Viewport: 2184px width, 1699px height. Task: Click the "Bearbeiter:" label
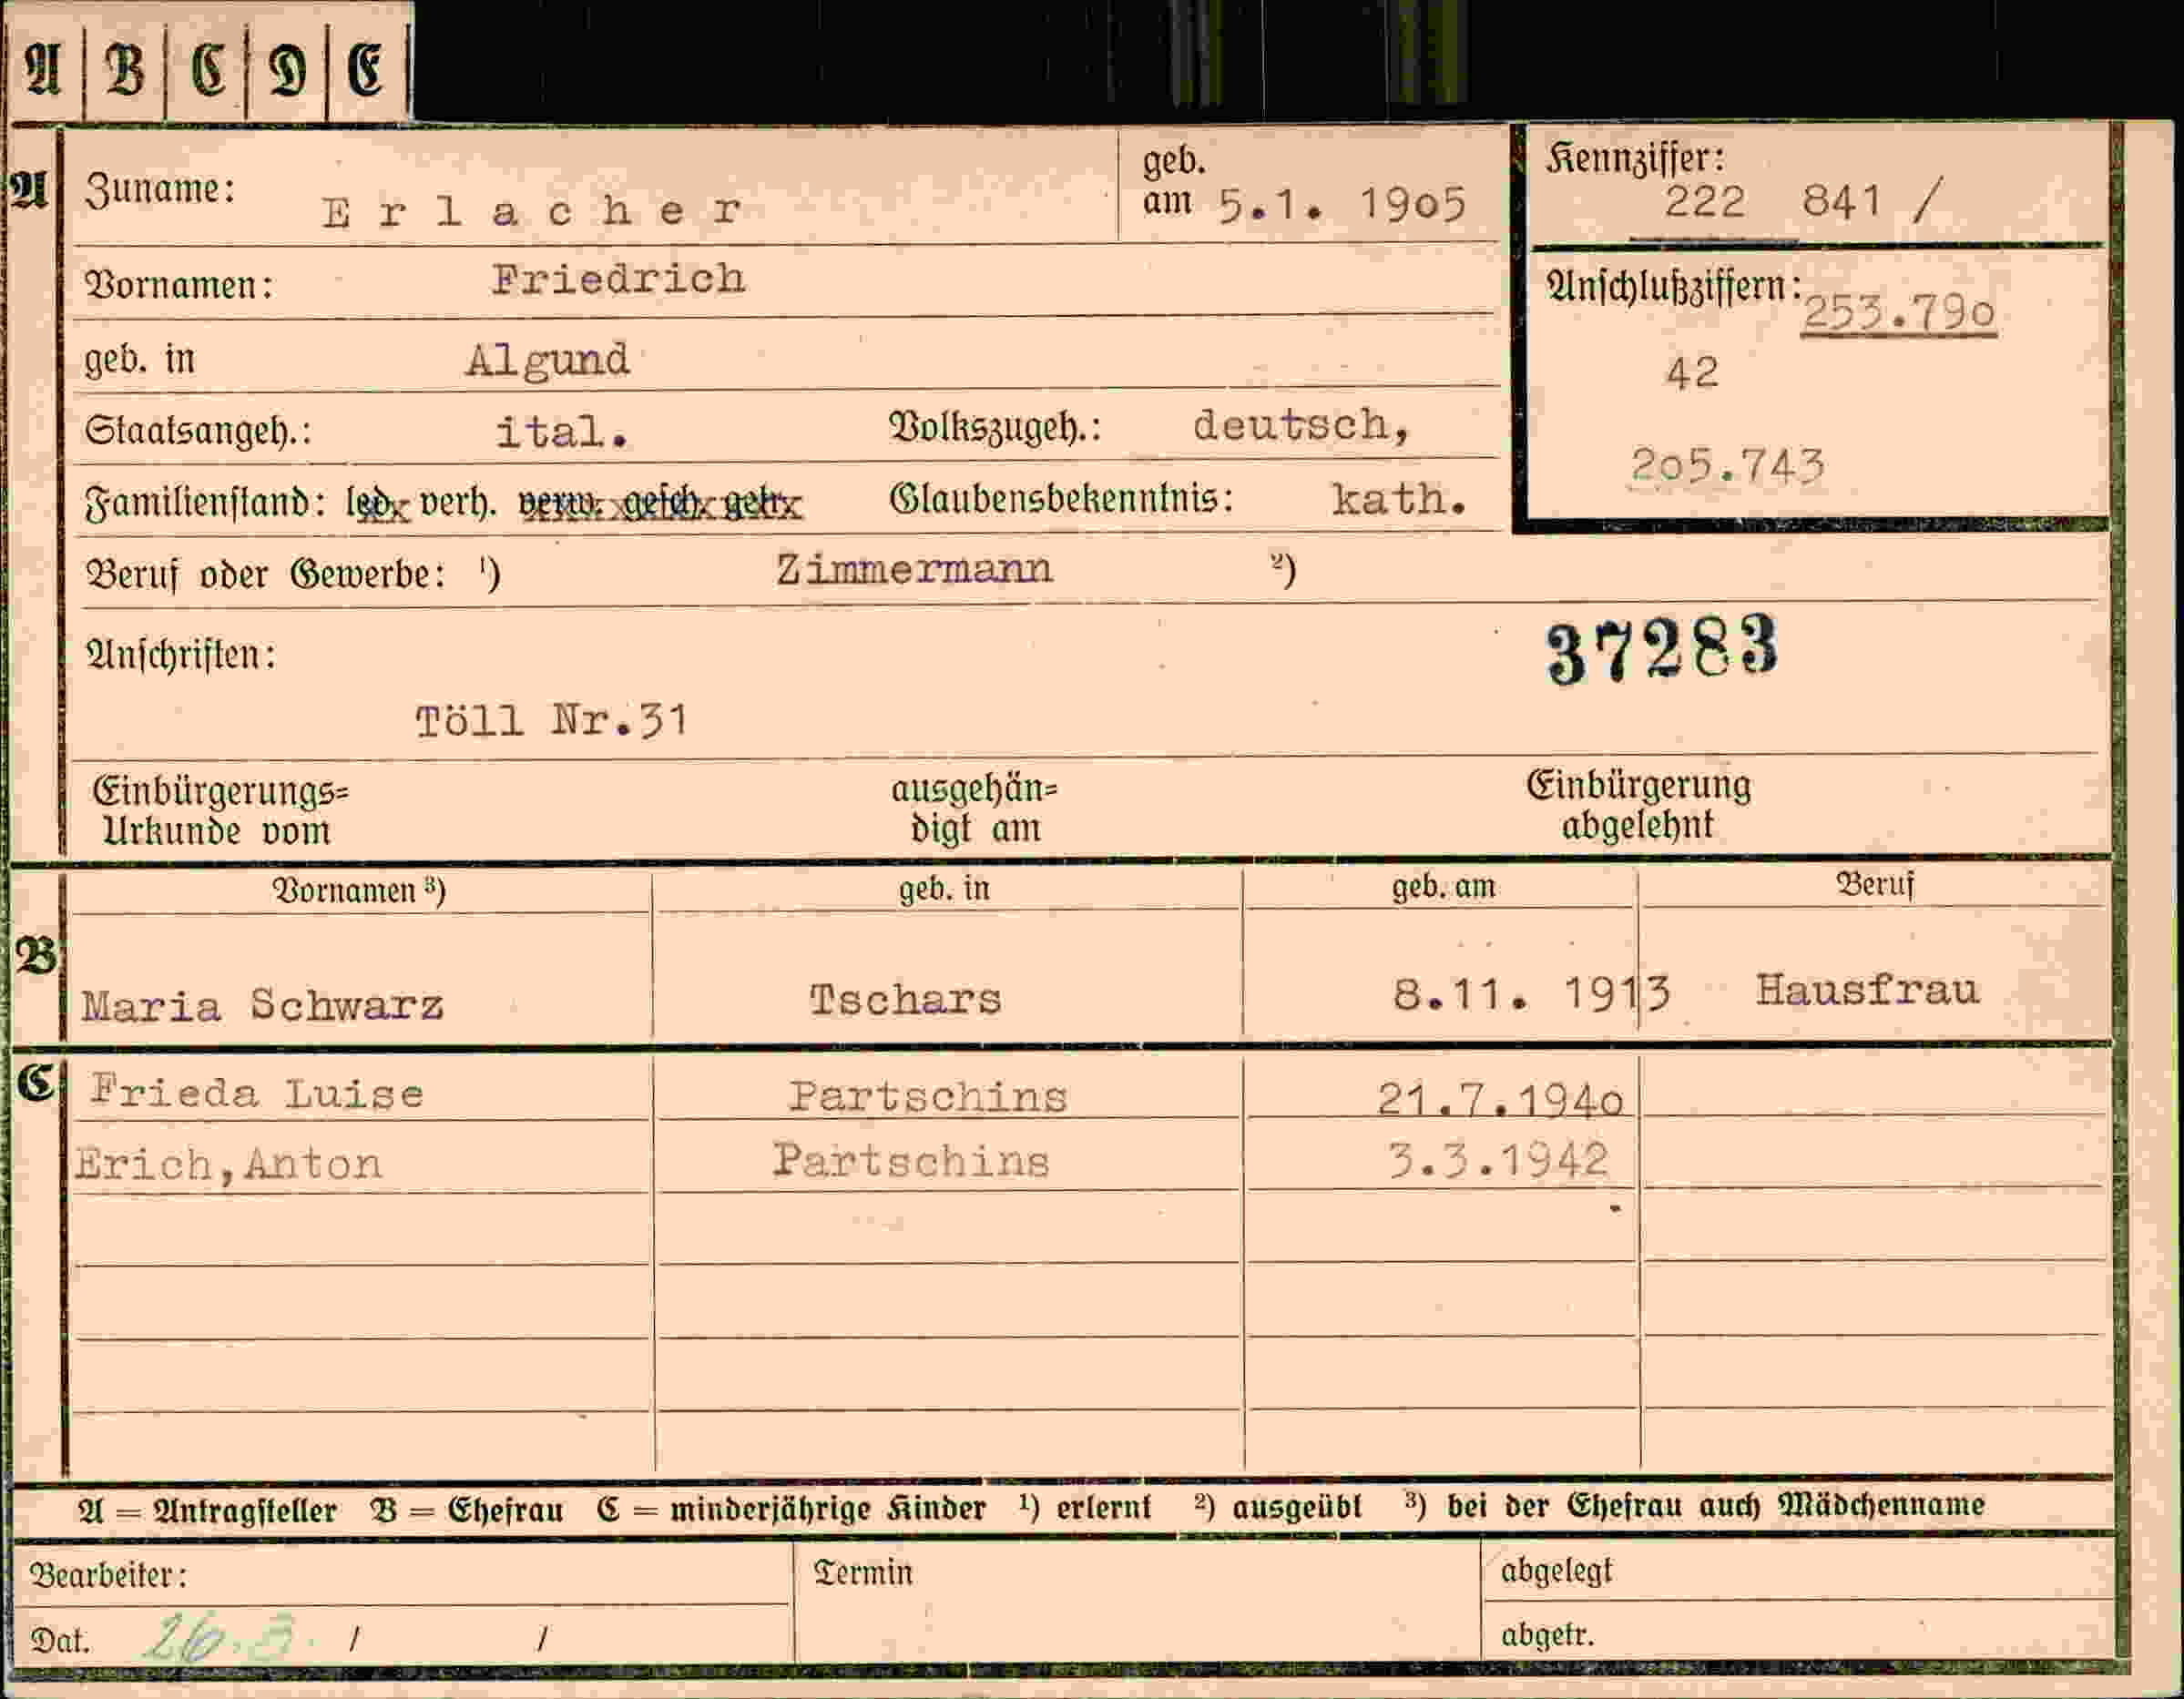(108, 1575)
